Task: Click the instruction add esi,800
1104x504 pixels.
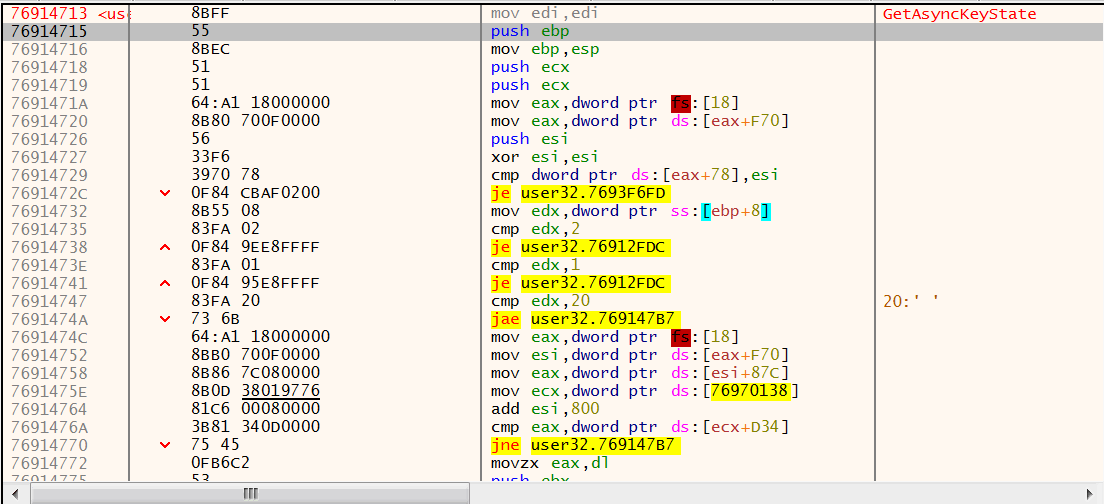Action: pos(547,408)
